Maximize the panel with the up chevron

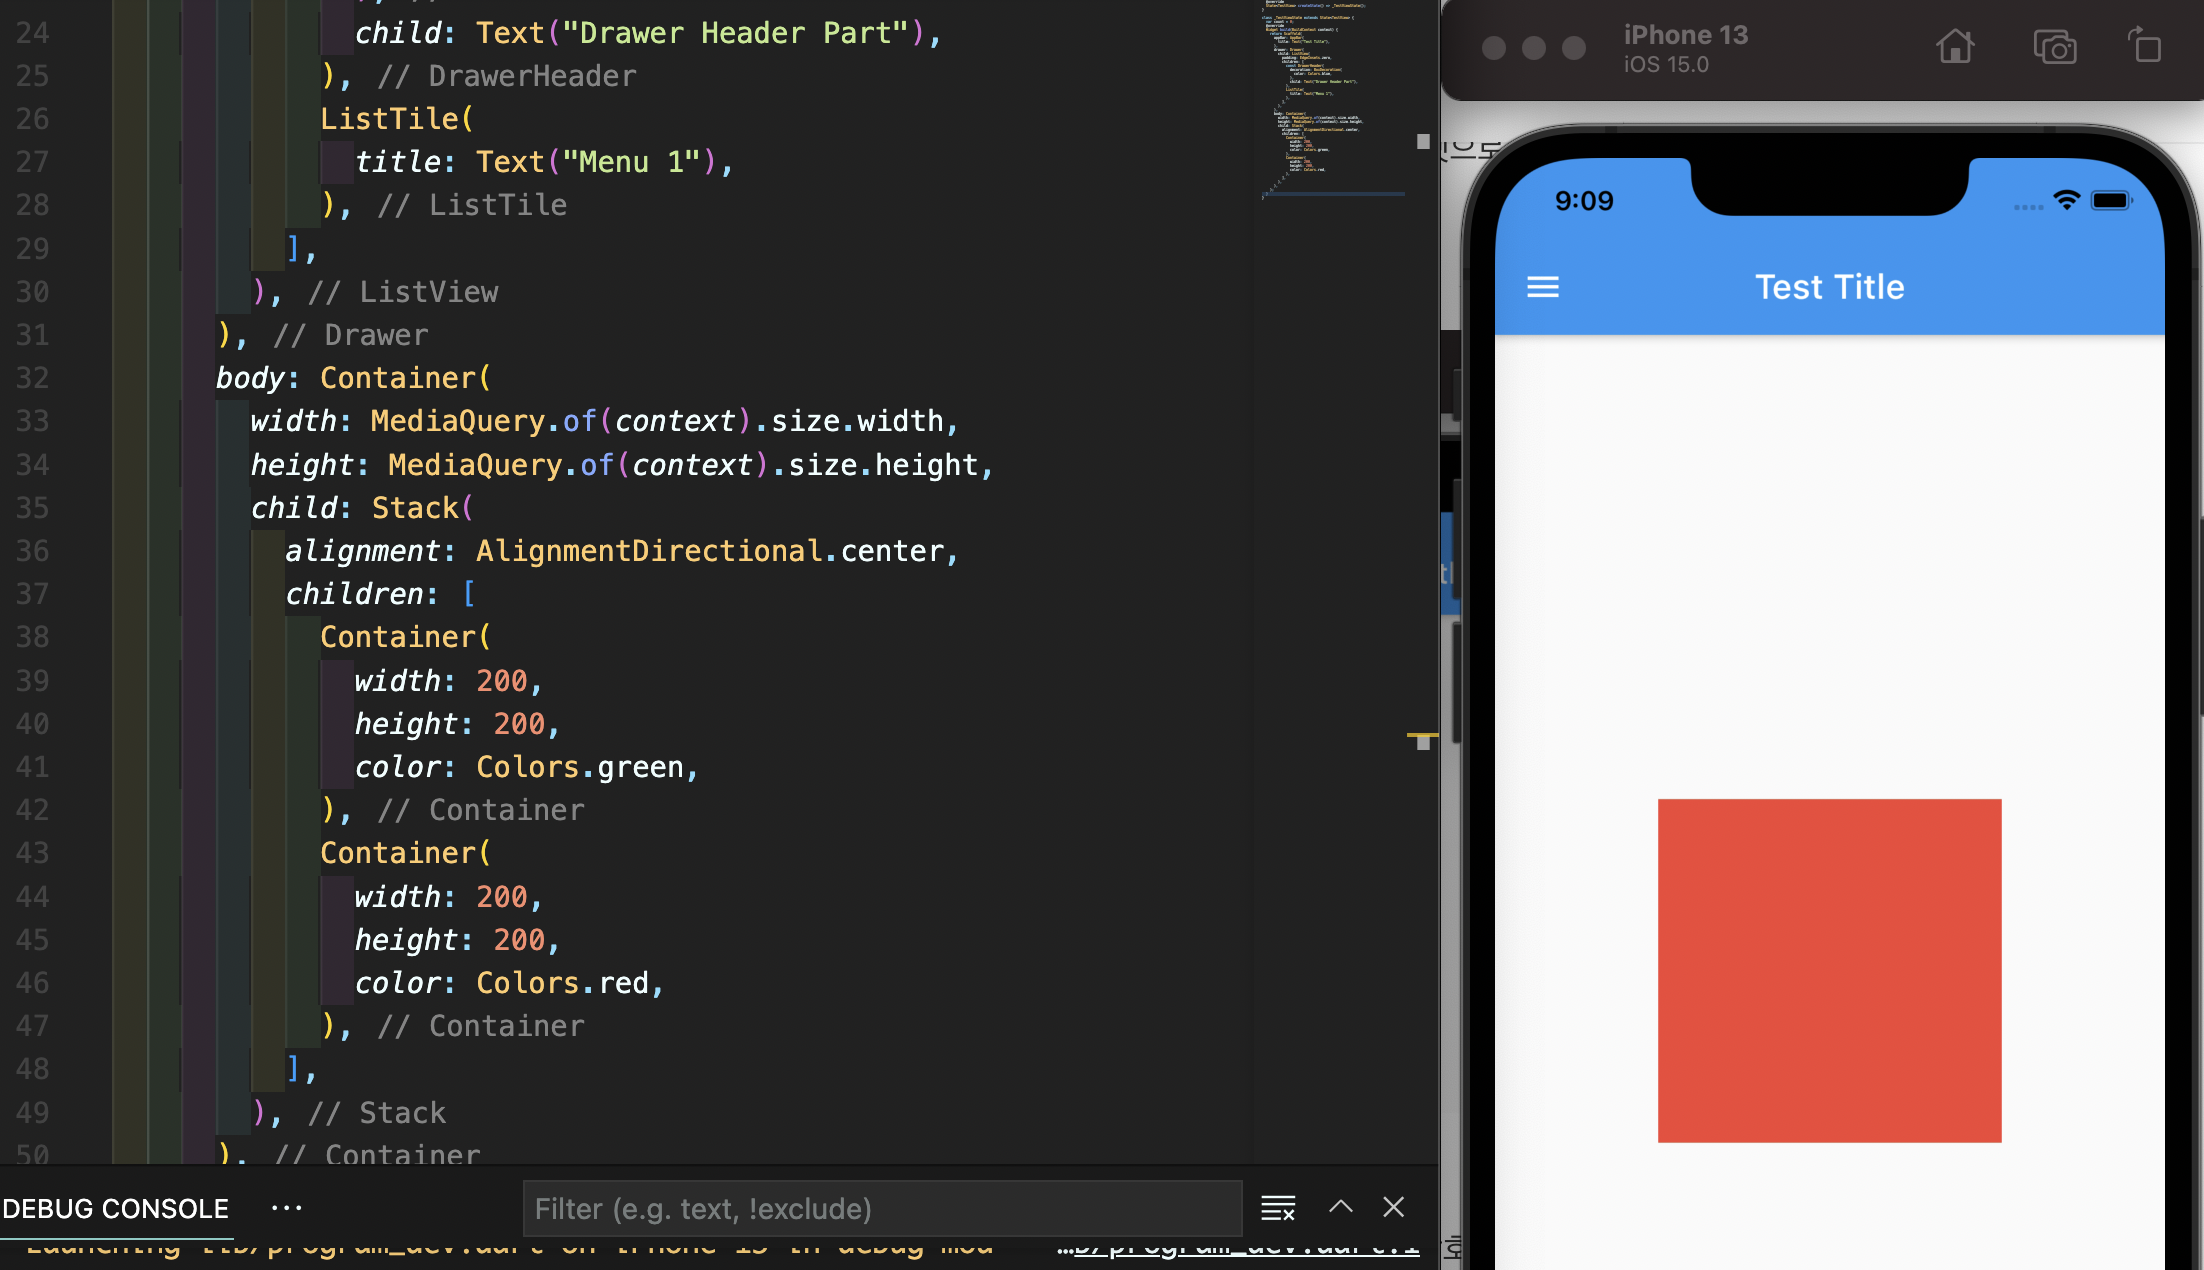[1340, 1207]
